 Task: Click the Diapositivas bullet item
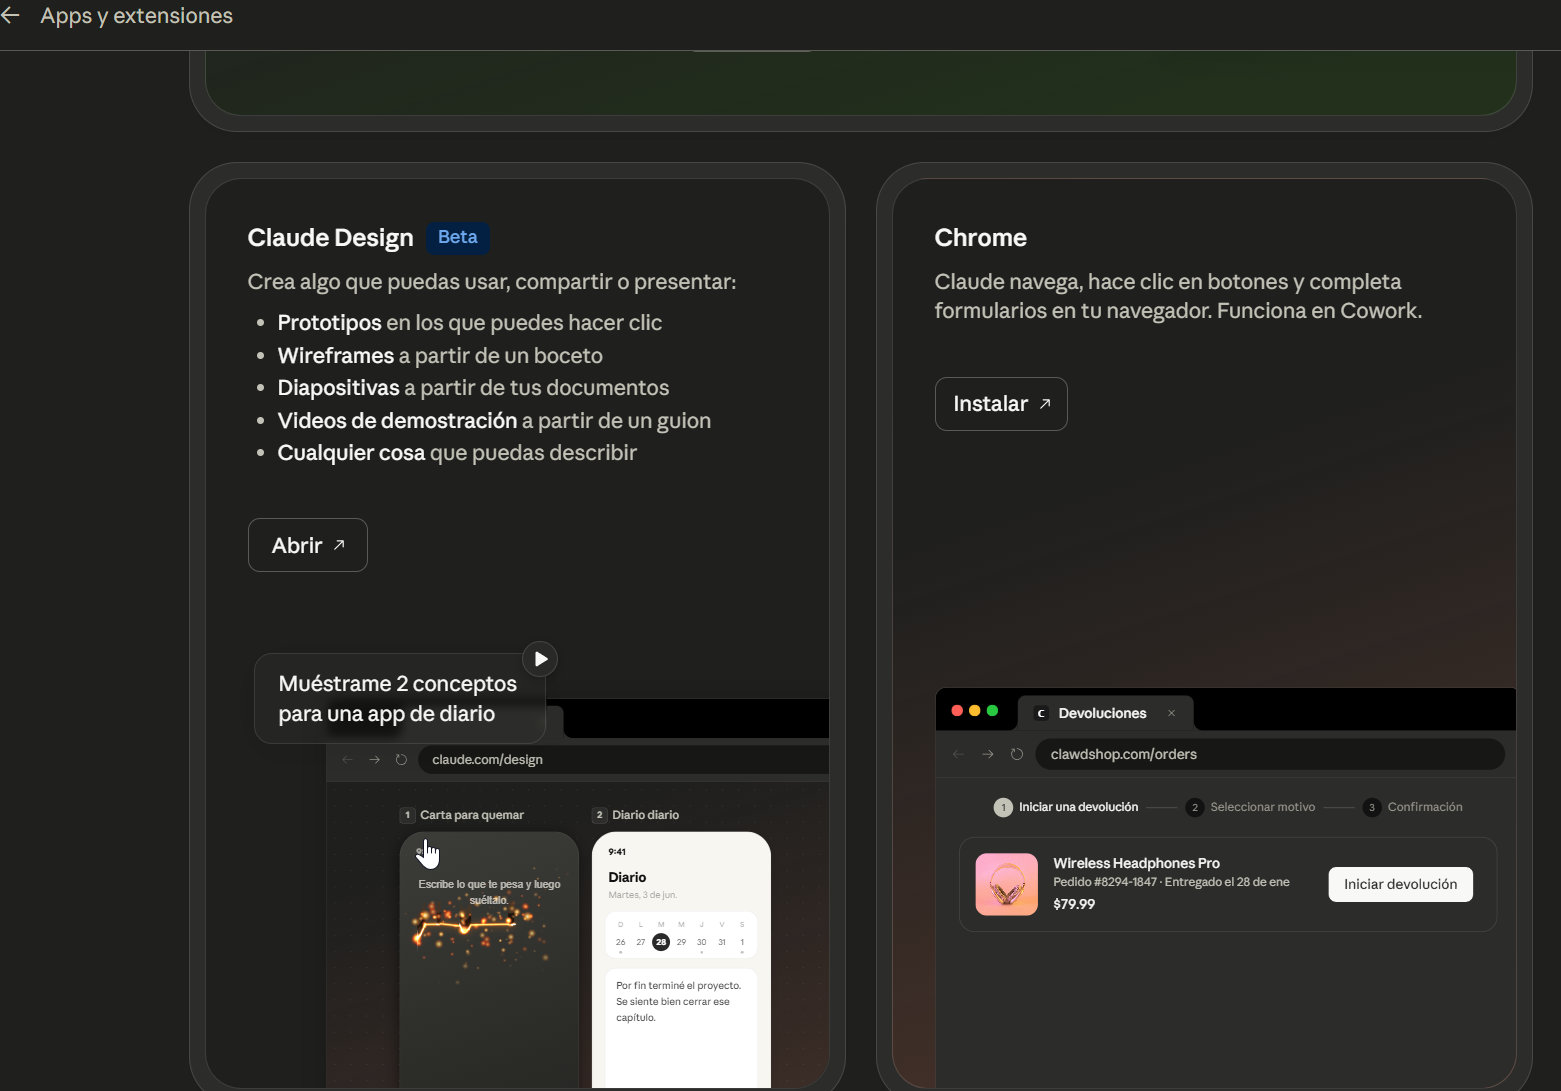coord(473,388)
